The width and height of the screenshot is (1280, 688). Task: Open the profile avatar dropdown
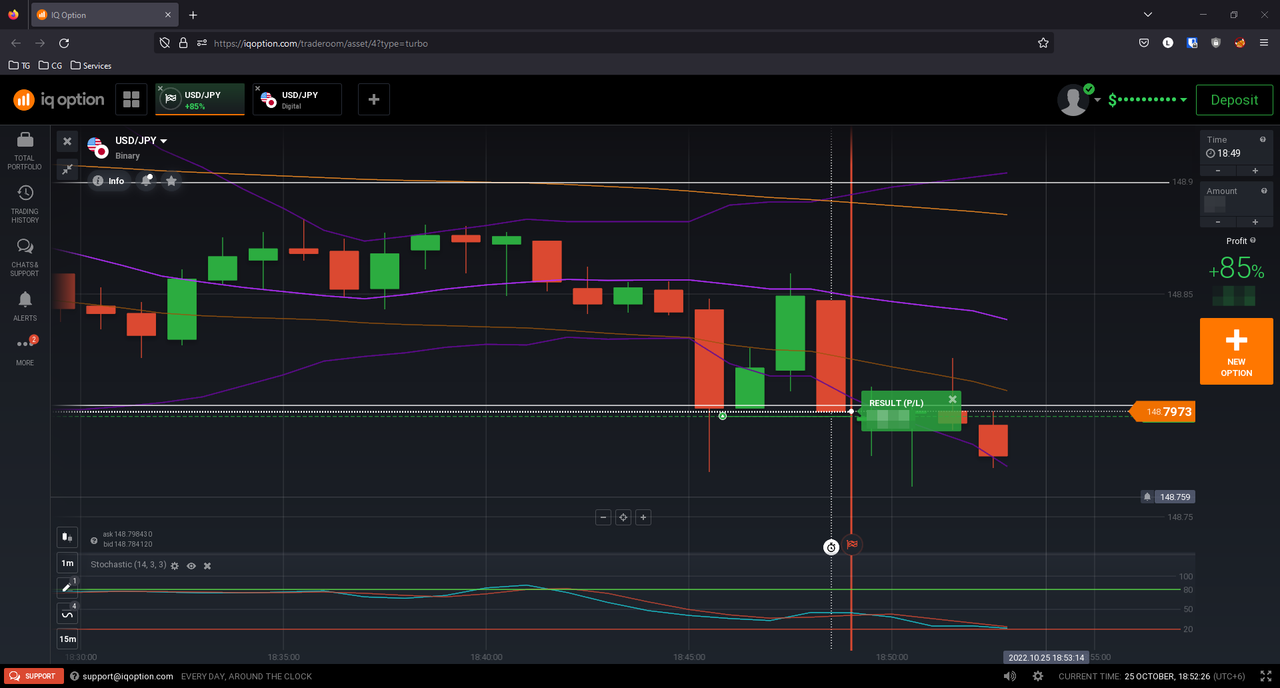[x=1079, y=100]
